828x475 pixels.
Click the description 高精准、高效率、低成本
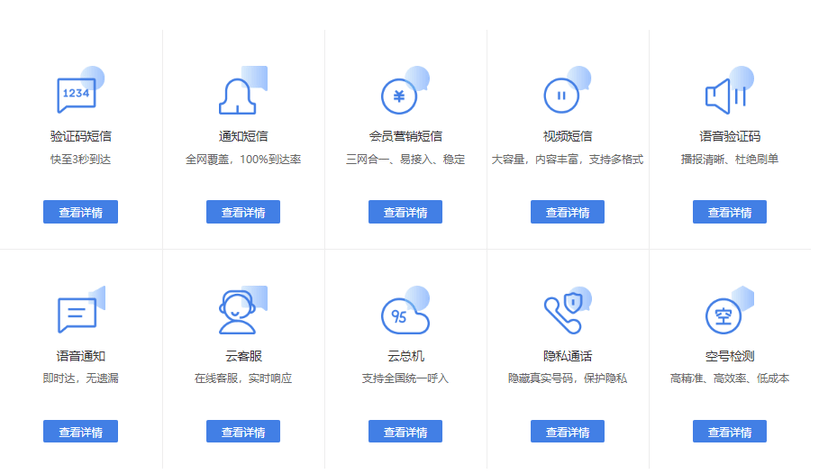[x=729, y=378]
